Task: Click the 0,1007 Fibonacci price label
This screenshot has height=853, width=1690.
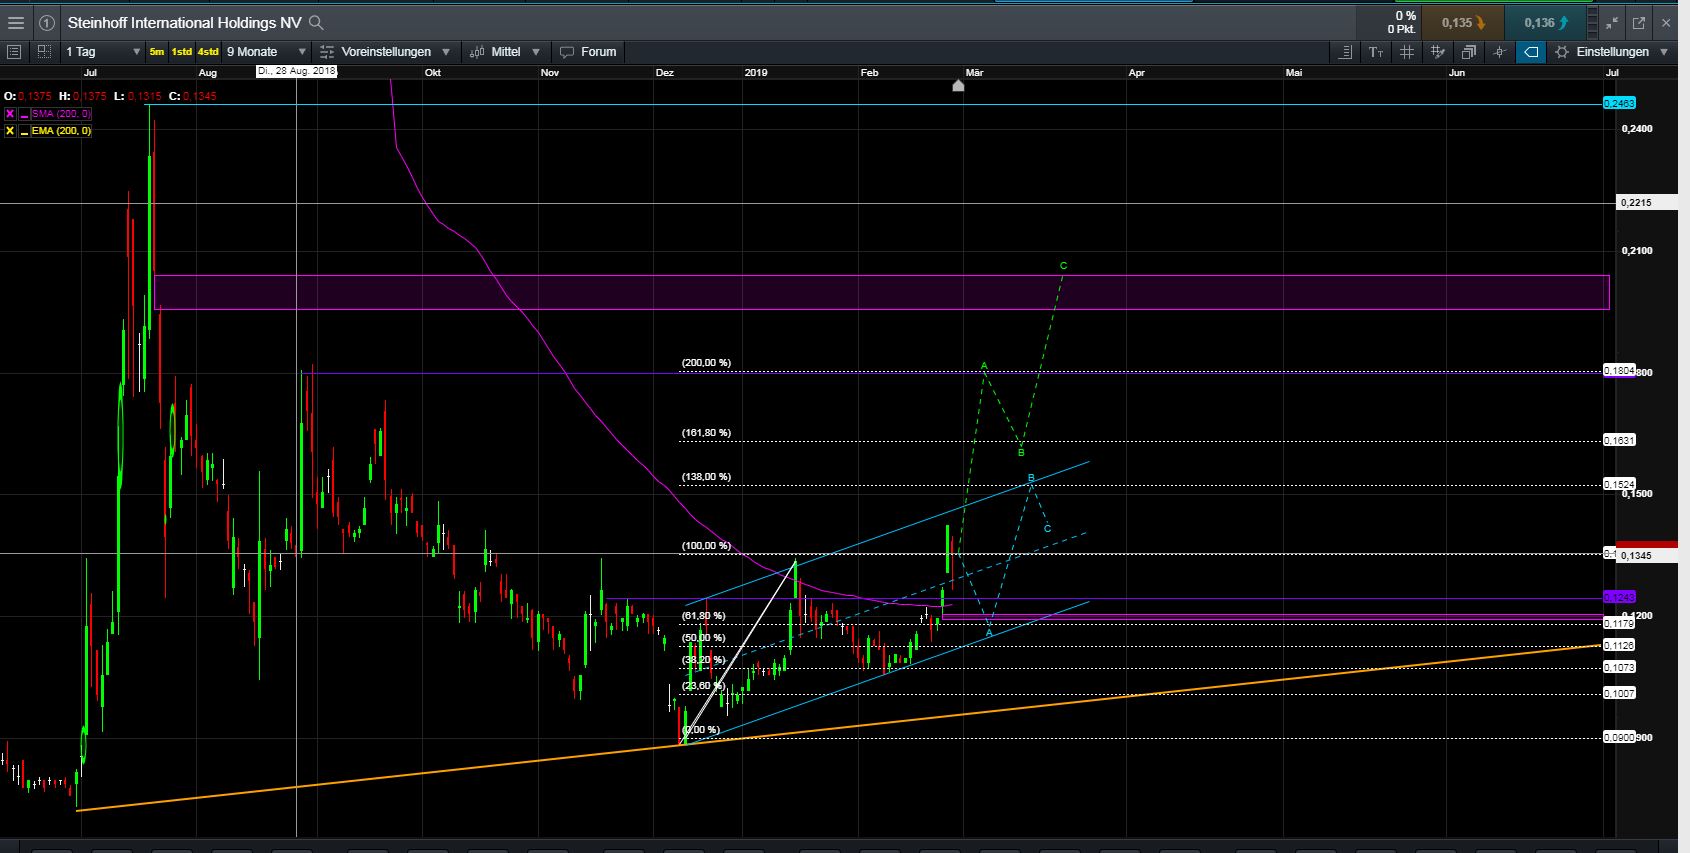Action: click(x=1619, y=694)
